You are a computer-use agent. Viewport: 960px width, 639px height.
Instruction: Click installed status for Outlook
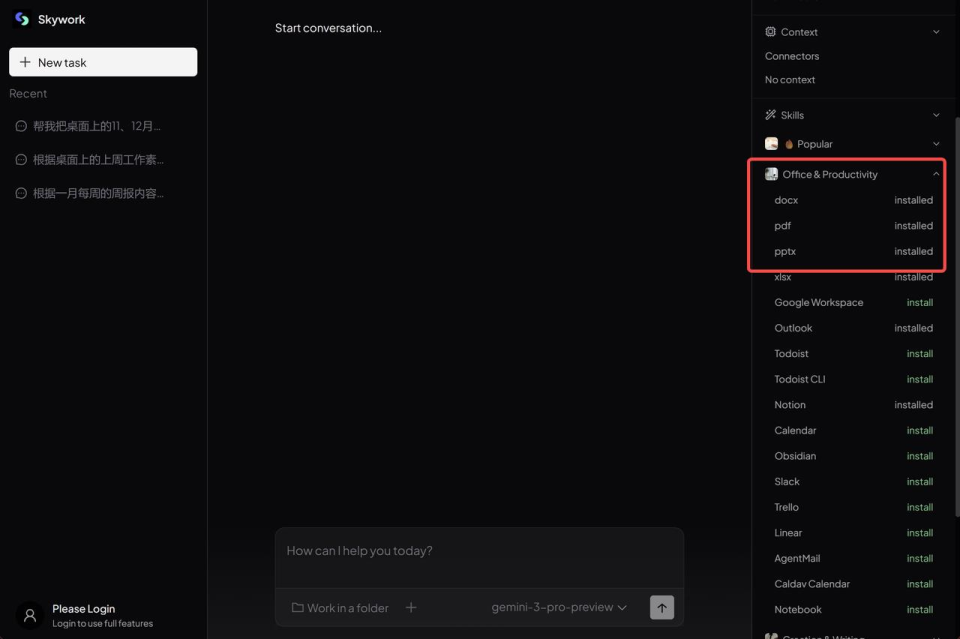click(913, 328)
